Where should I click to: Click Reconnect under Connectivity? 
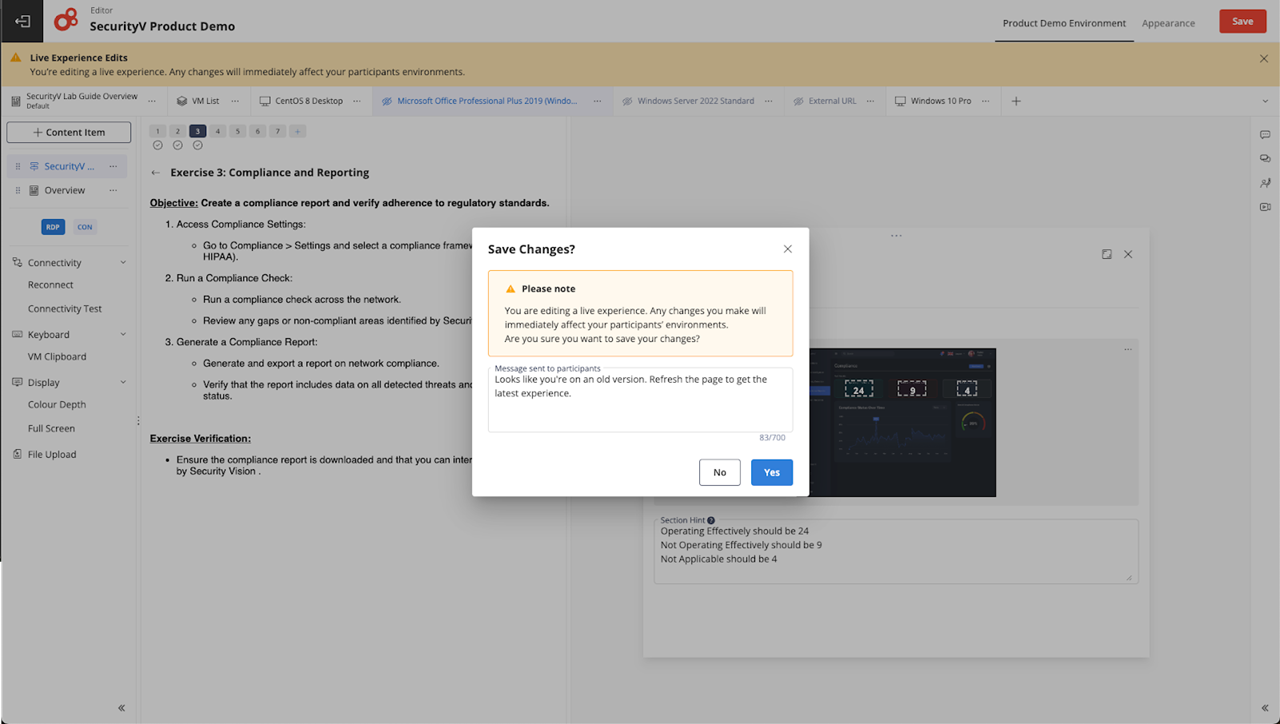[50, 285]
